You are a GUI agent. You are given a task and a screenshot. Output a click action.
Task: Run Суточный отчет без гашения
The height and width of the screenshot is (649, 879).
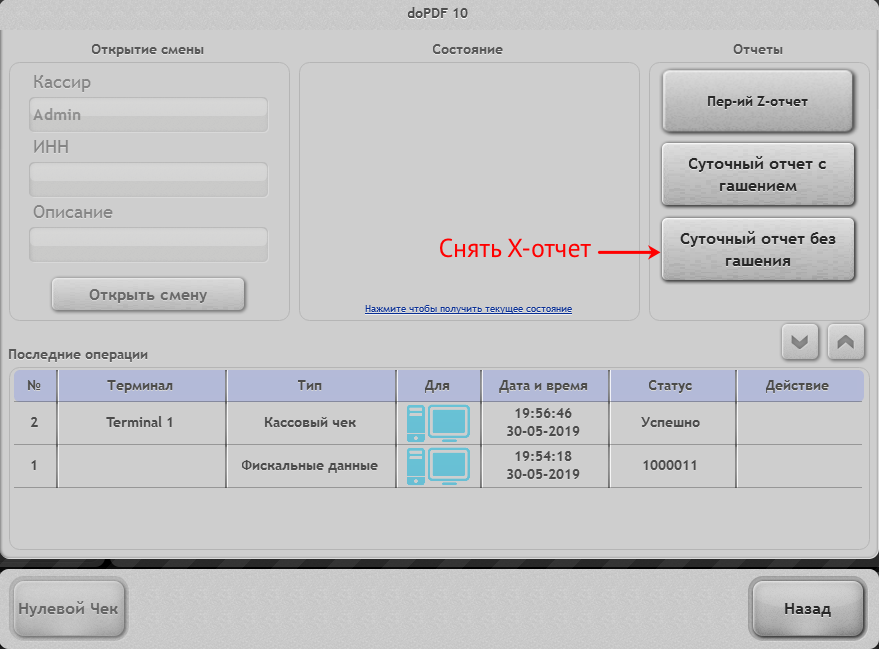pyautogui.click(x=757, y=249)
